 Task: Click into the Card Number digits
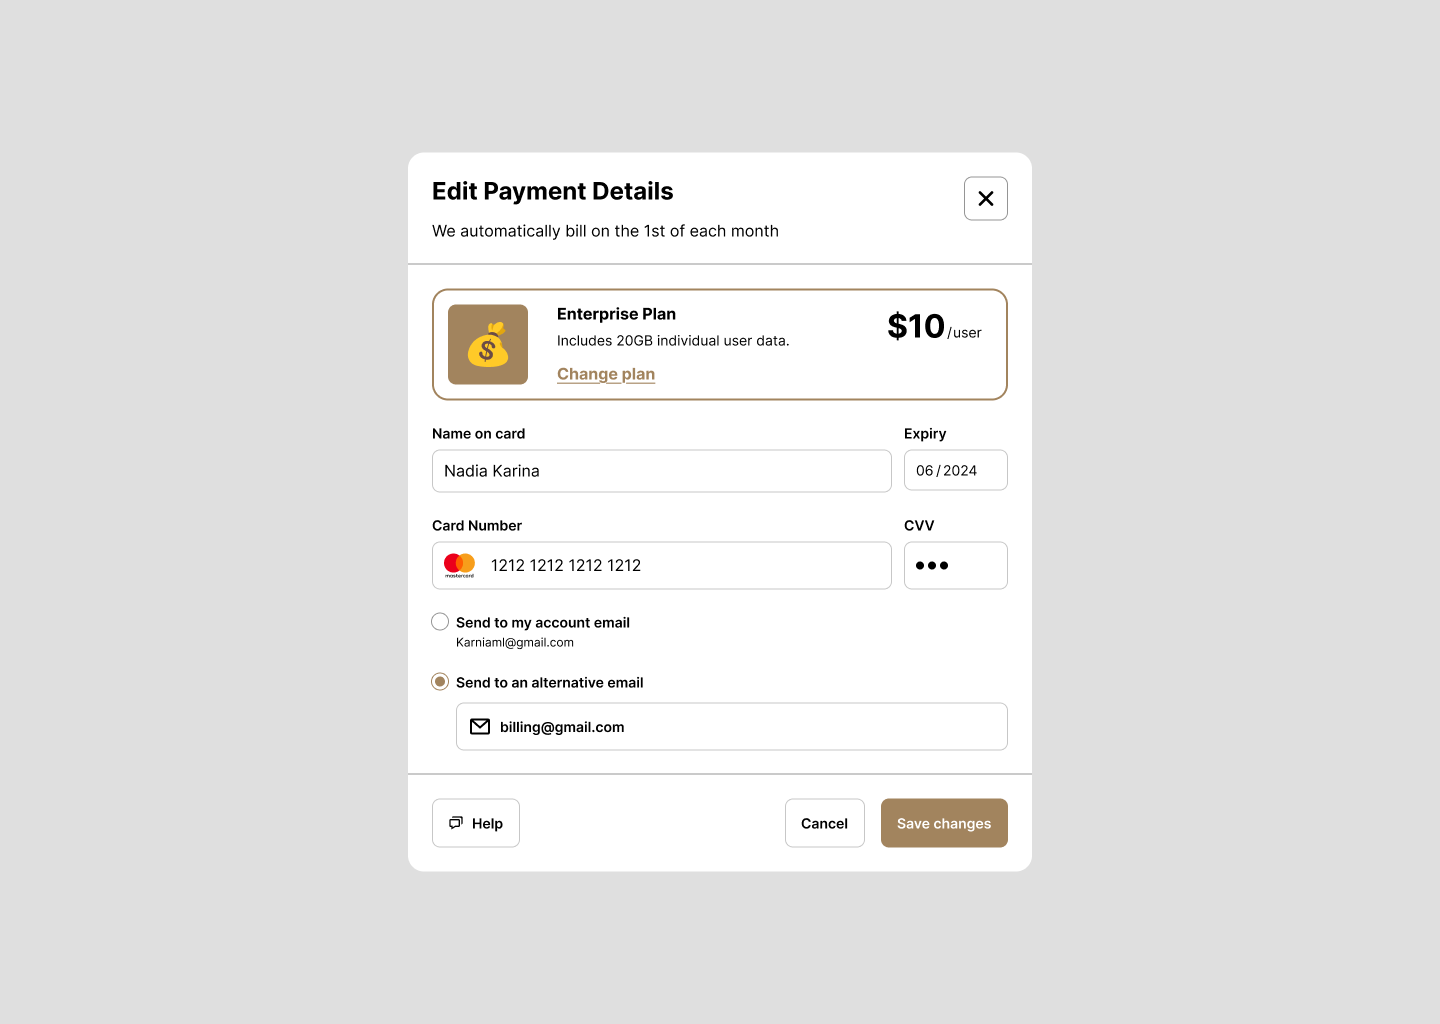pos(566,566)
